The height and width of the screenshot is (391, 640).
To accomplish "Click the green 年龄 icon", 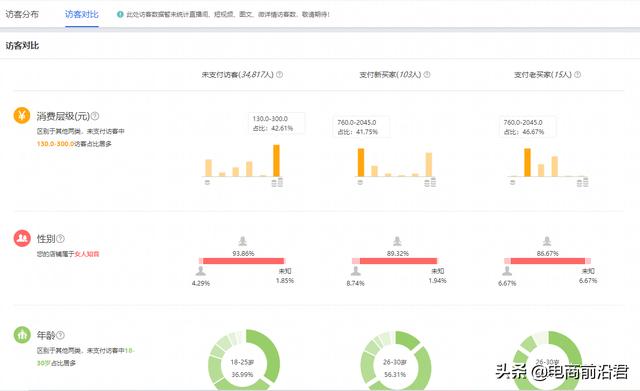I will pyautogui.click(x=22, y=335).
